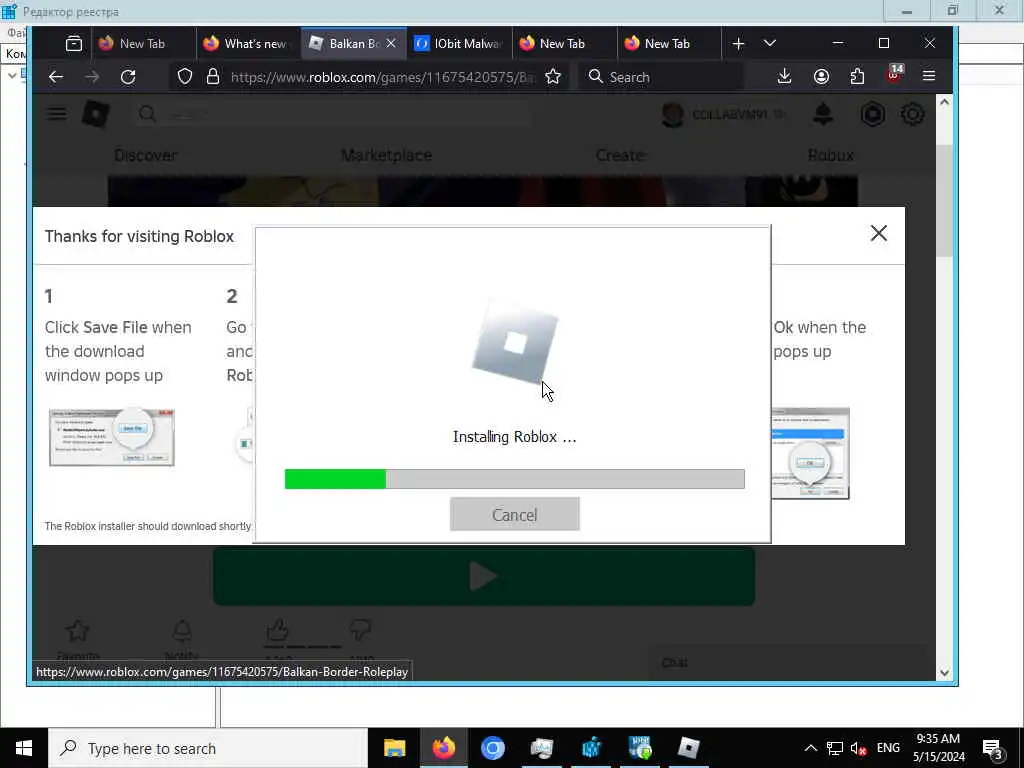The height and width of the screenshot is (768, 1024).
Task: Open the uBlock extension icon with badge 14
Action: tap(894, 74)
